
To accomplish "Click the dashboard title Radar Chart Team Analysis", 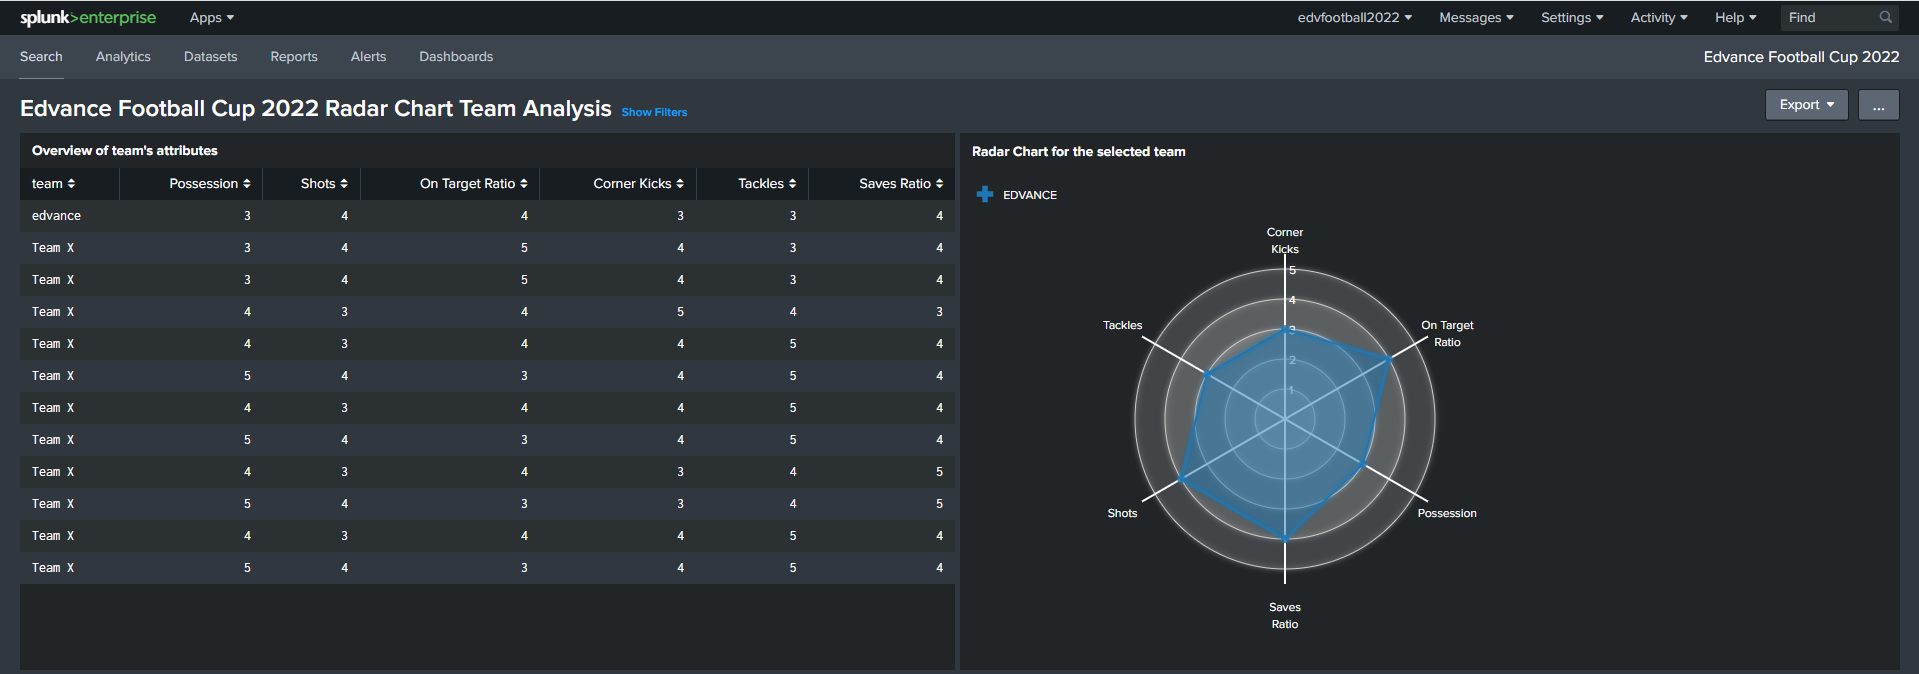I will tap(316, 108).
